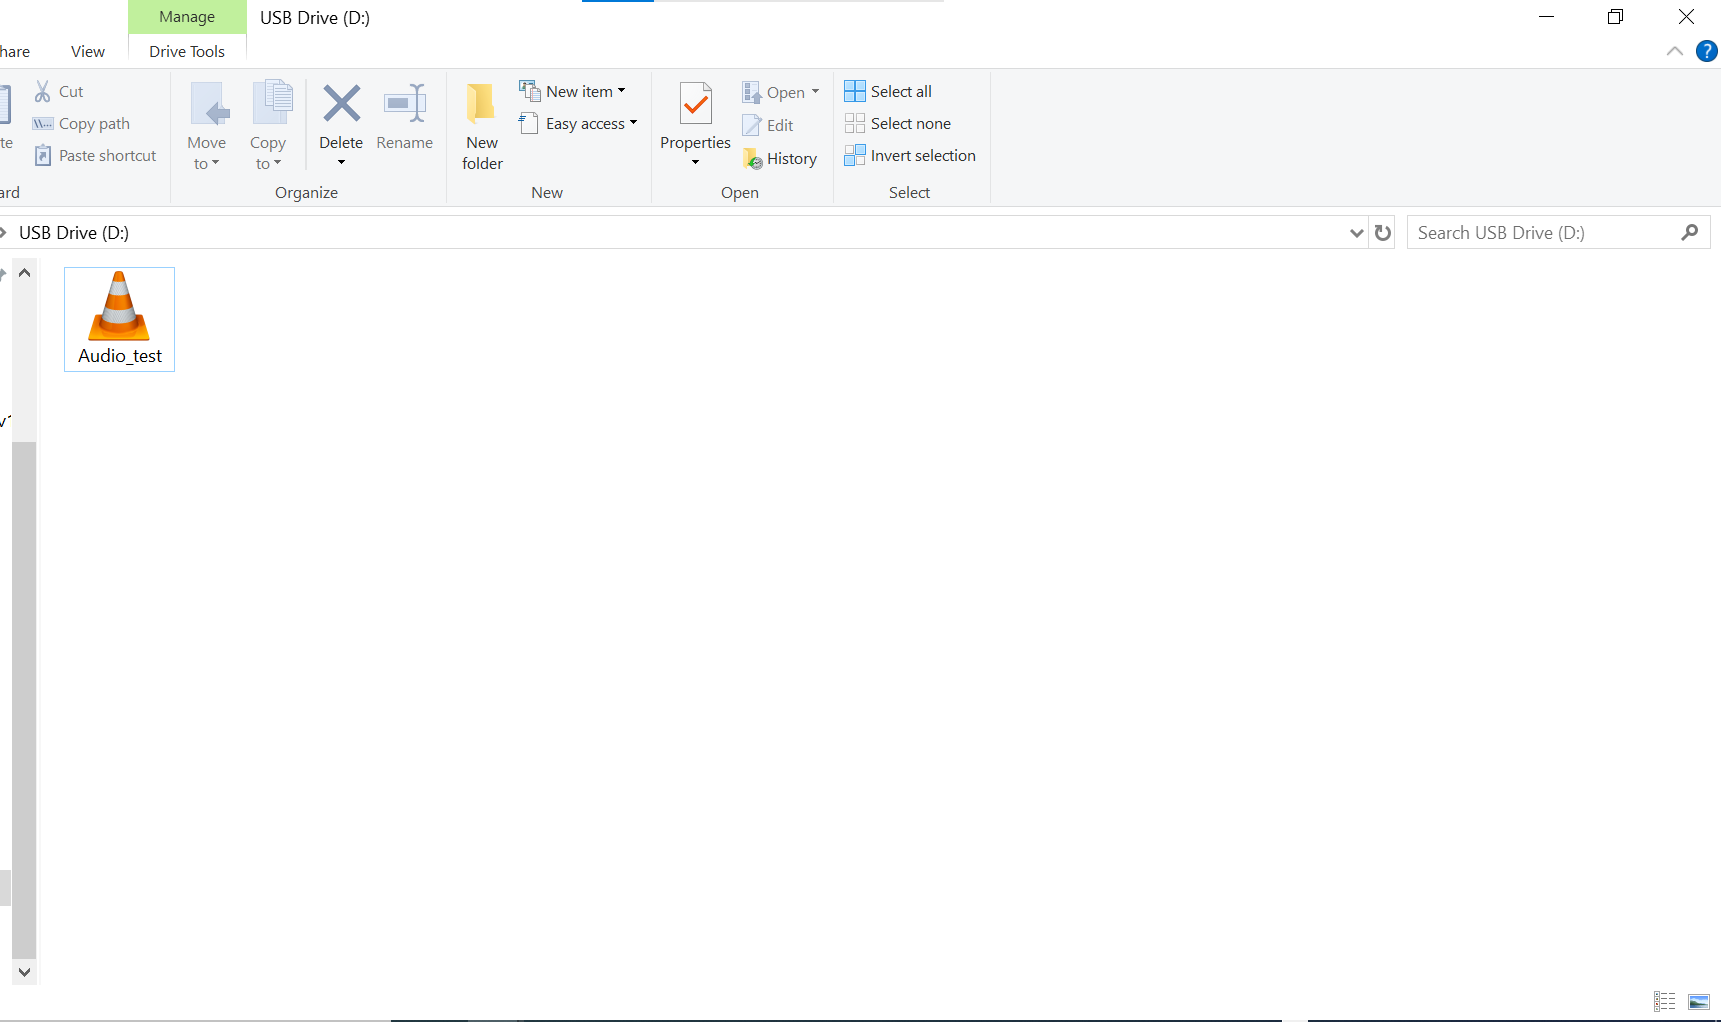The image size is (1721, 1022).
Task: Click Invert selection
Action: (910, 156)
